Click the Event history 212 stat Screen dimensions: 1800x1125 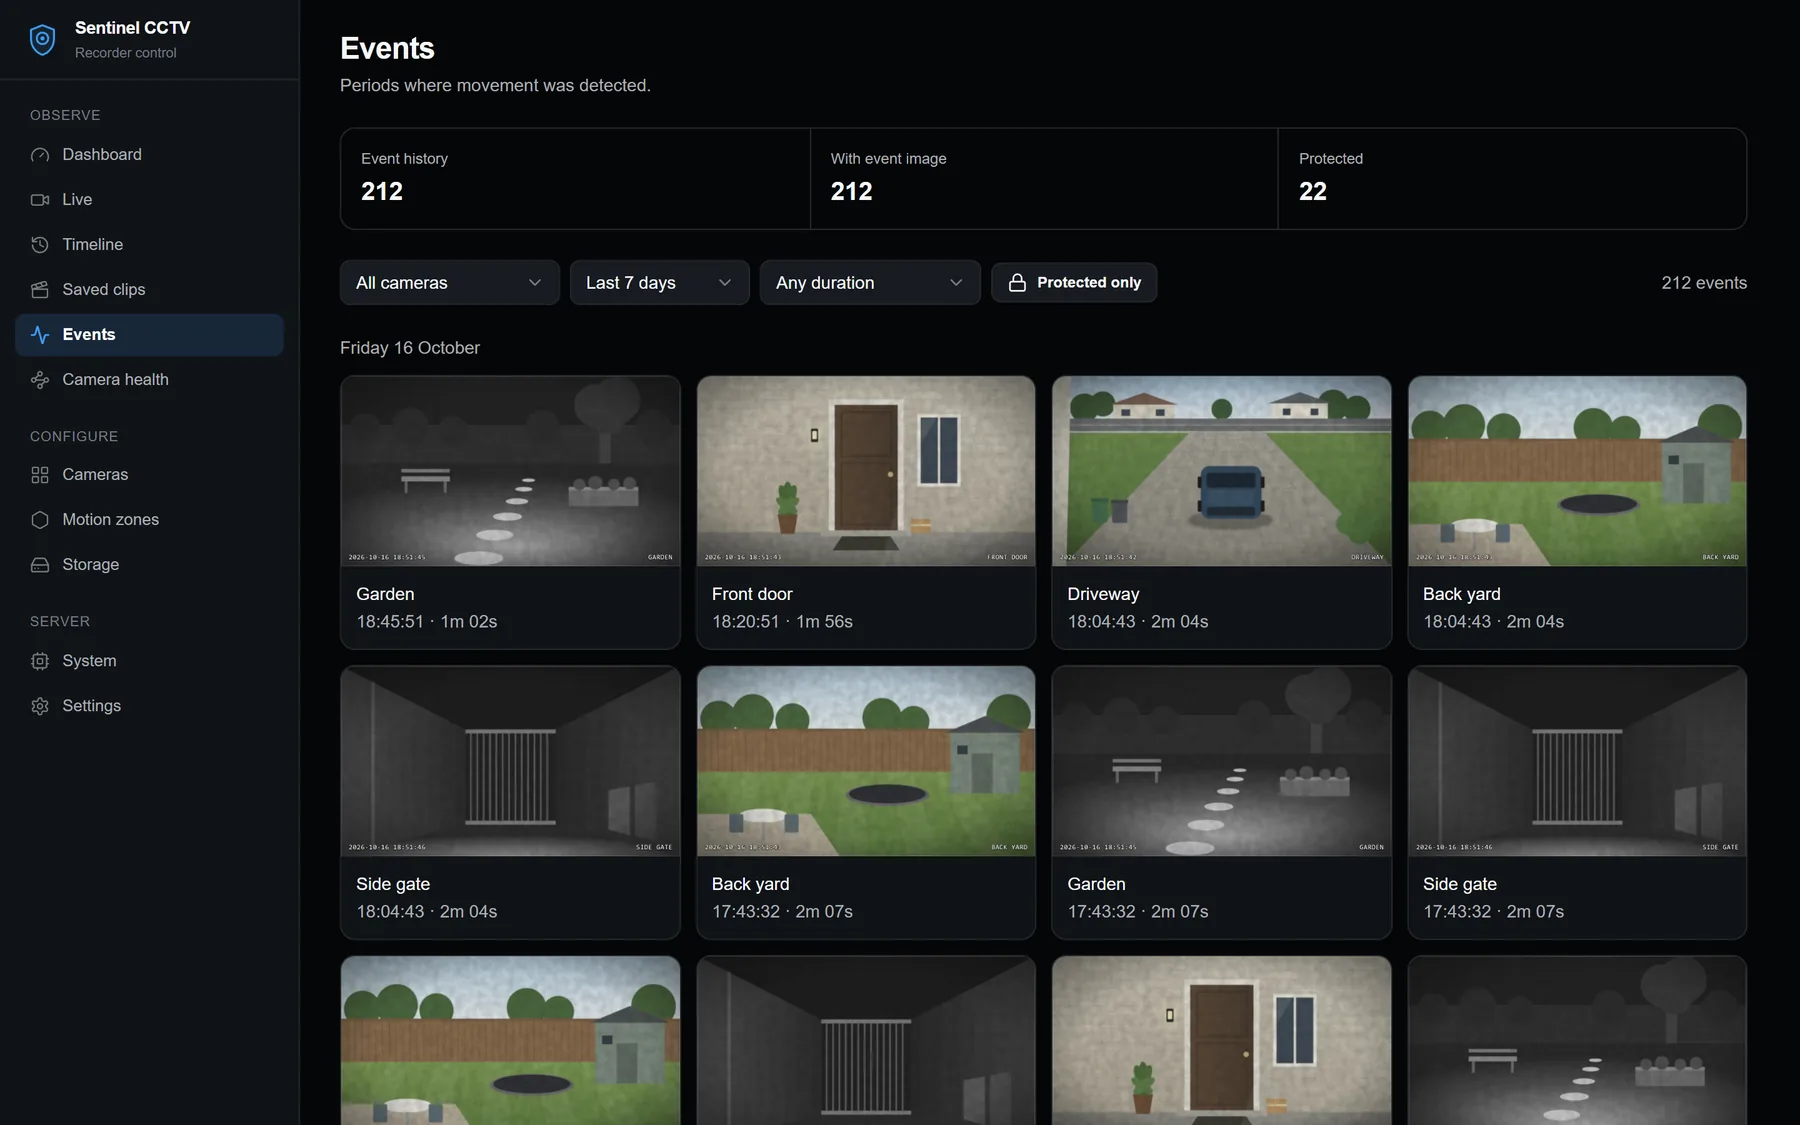pyautogui.click(x=575, y=179)
